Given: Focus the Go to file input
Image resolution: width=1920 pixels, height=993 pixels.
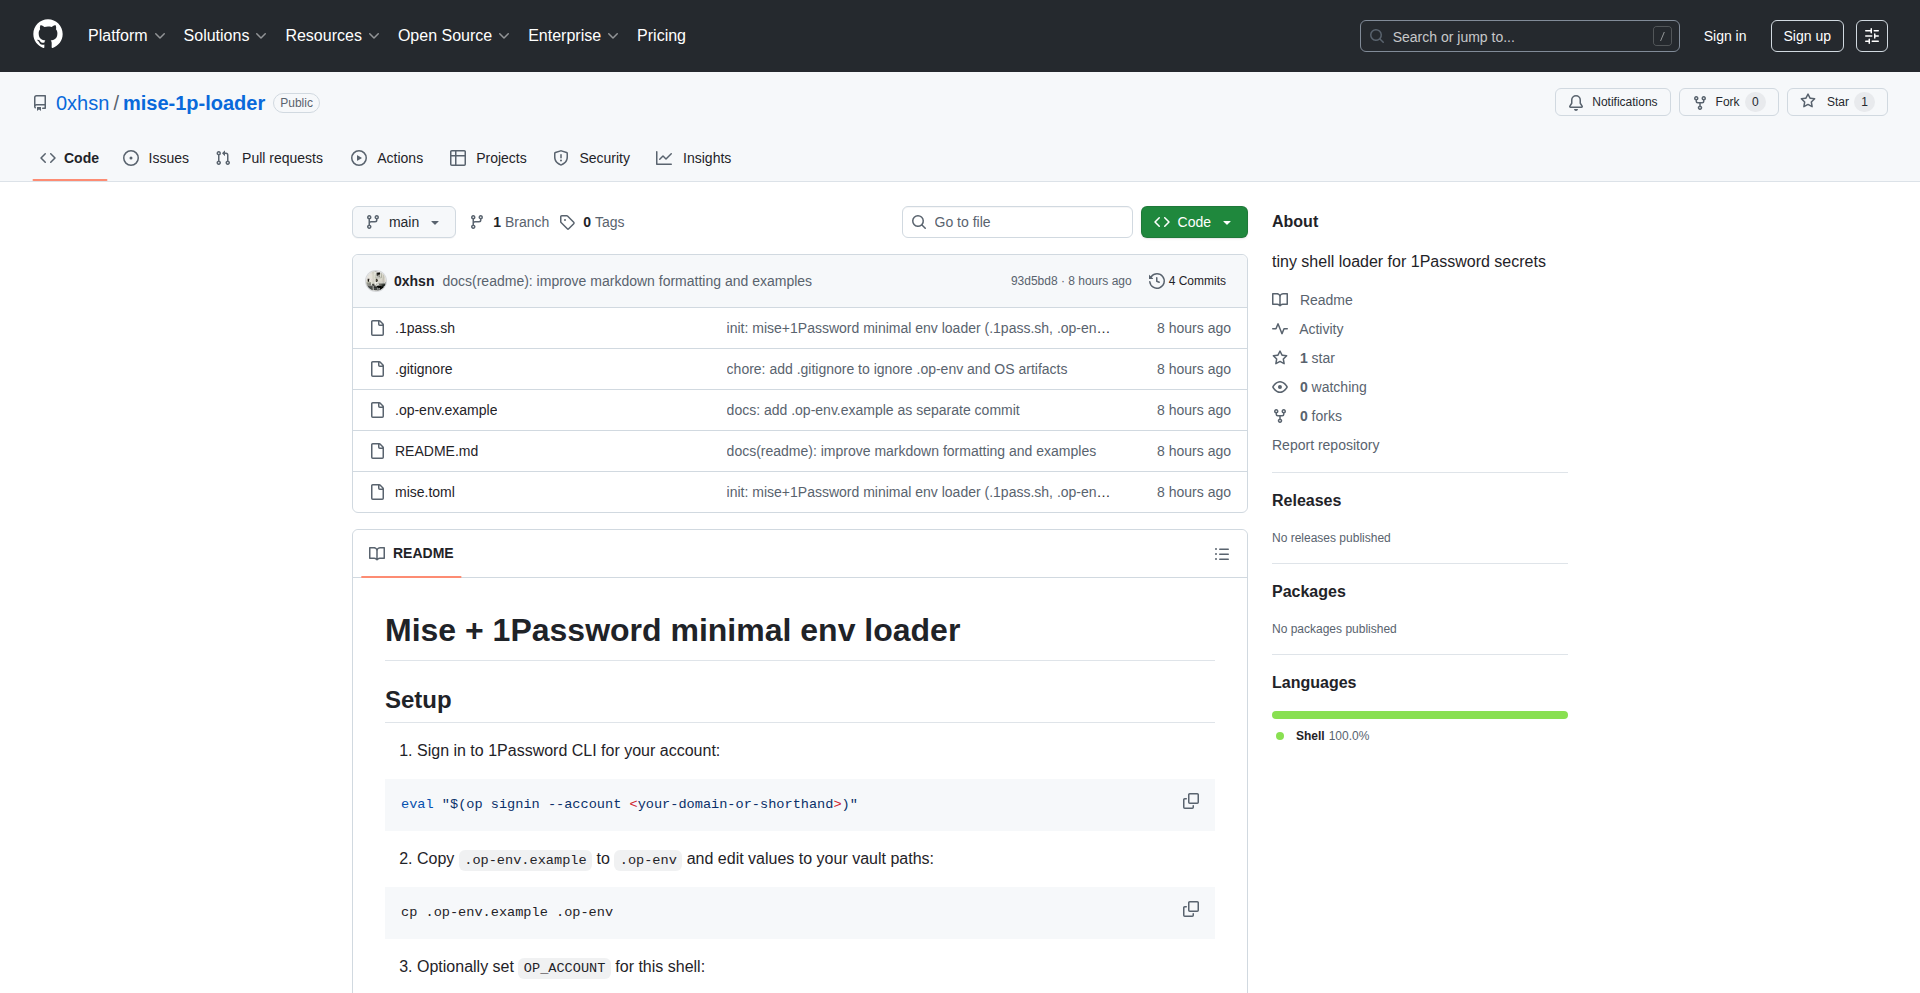Looking at the screenshot, I should [1017, 222].
